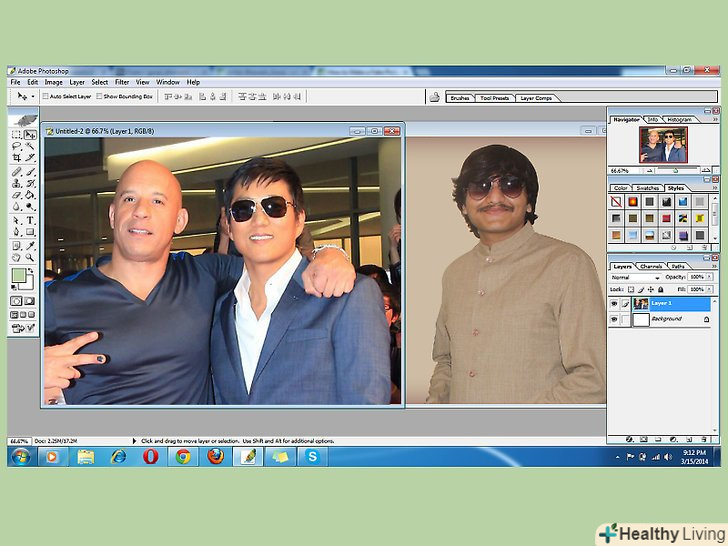Select the Blur tool
Screen dimensions: 728x546
[x=17, y=207]
